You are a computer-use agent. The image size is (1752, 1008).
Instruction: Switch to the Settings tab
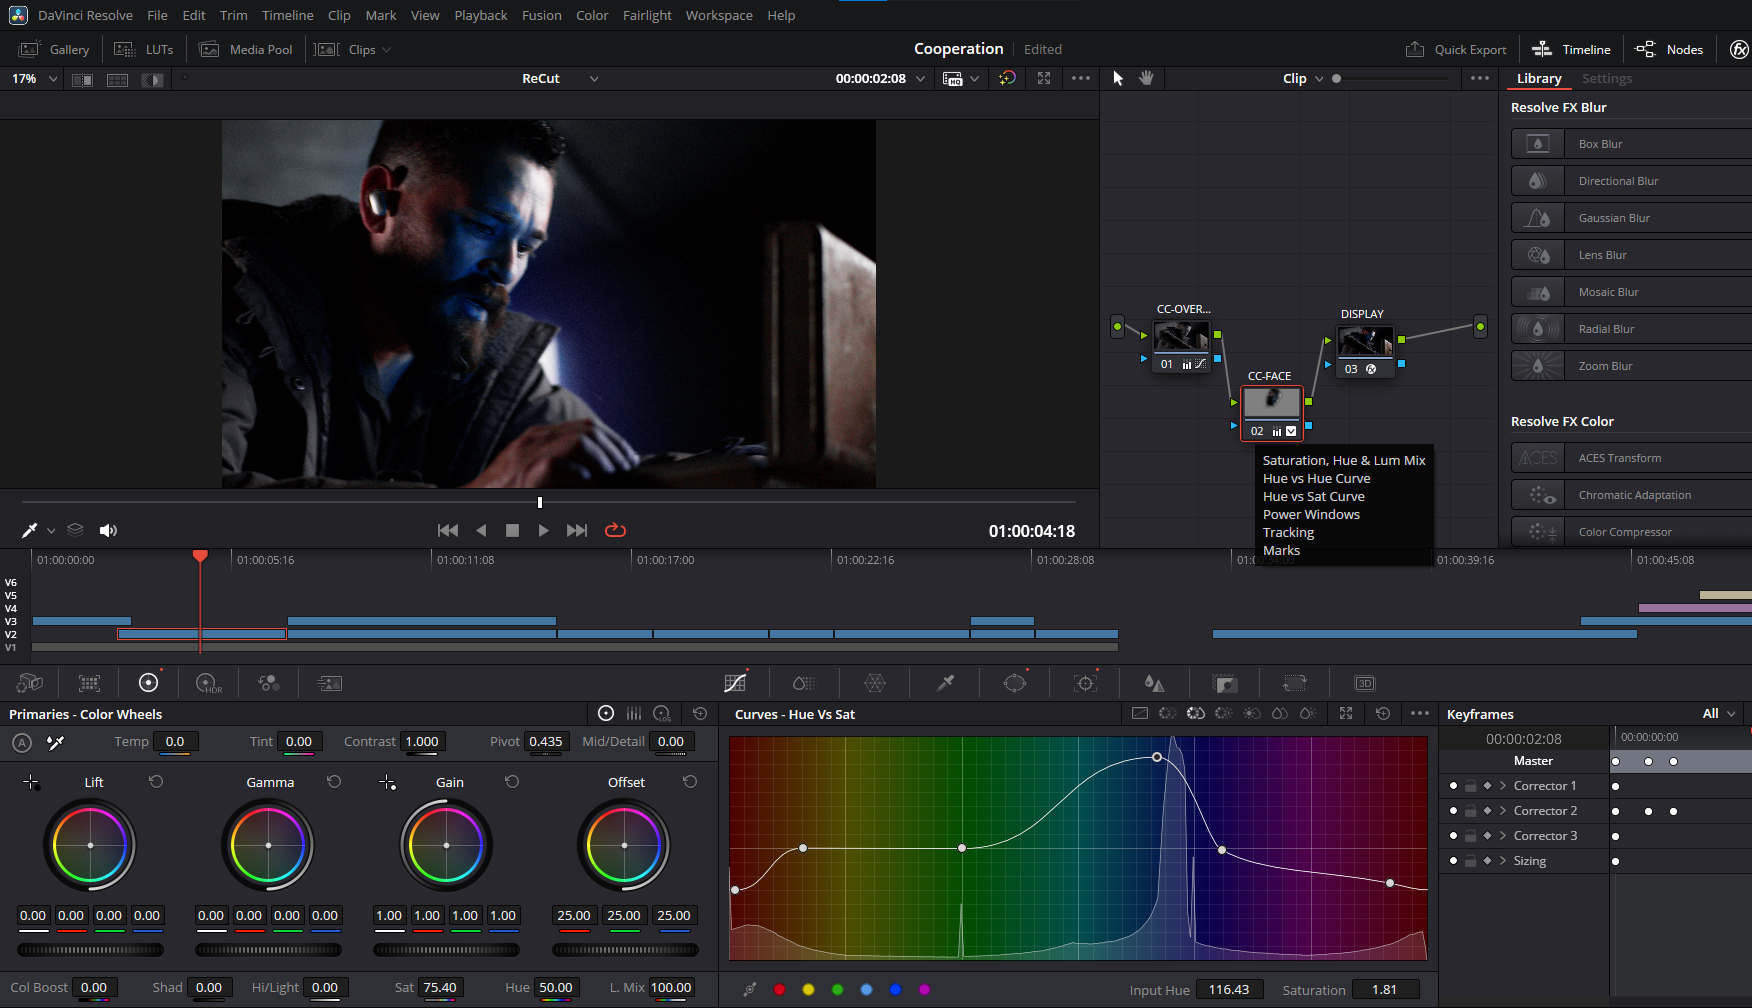pos(1606,78)
